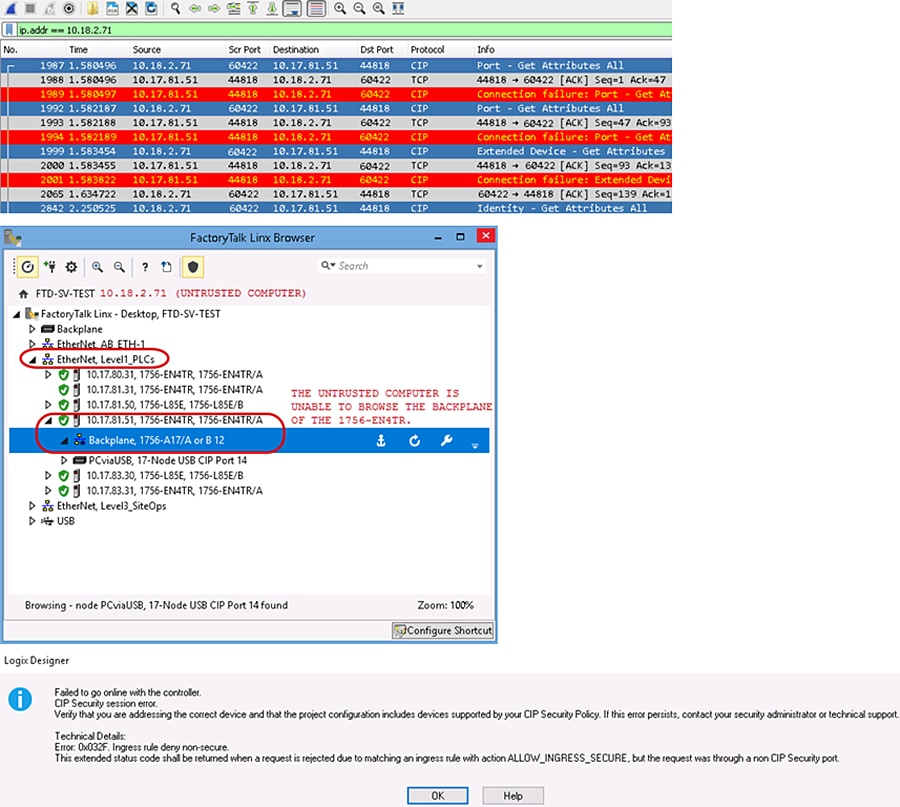The width and height of the screenshot is (900, 807).
Task: Toggle auto-scroll during live capture
Action: (292, 8)
